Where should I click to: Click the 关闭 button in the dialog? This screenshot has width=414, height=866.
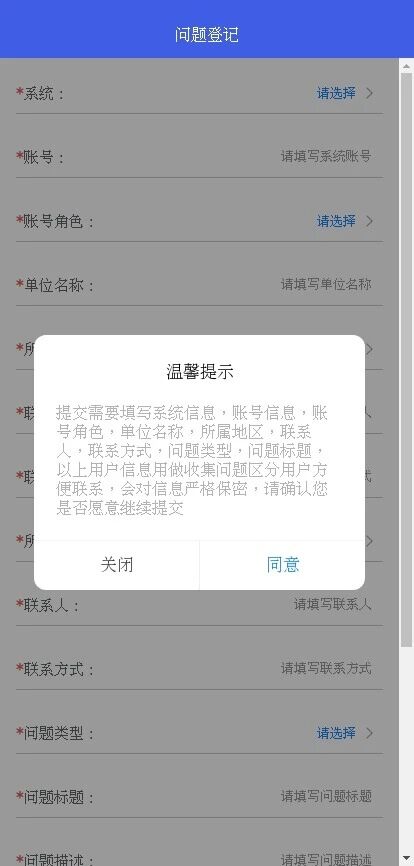[116, 565]
